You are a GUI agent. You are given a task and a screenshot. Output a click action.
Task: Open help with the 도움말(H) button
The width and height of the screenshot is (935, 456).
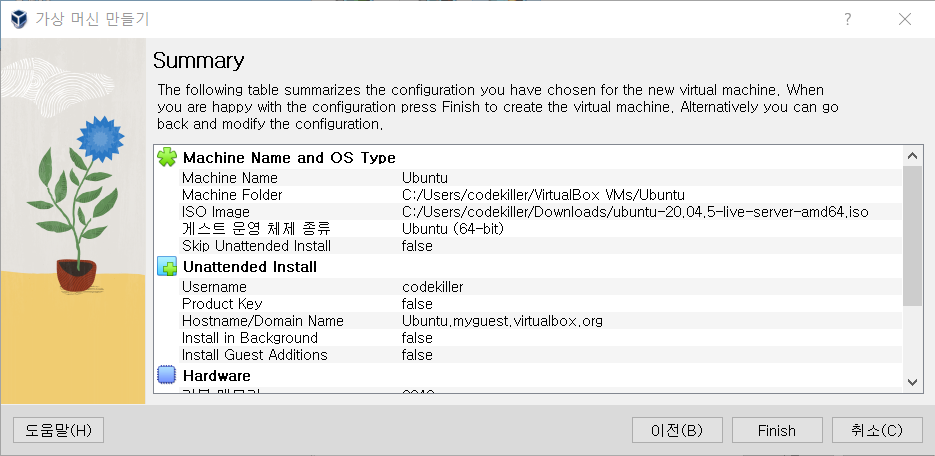[x=58, y=430]
